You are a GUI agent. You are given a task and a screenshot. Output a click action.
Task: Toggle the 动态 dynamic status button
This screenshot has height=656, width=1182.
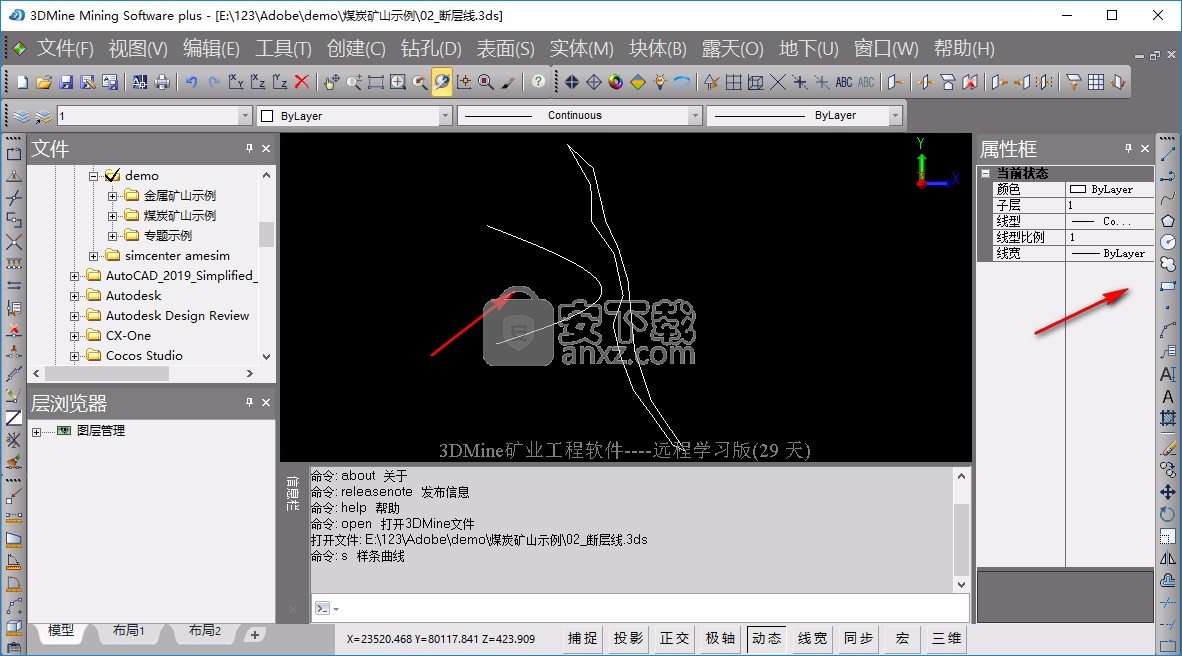pyautogui.click(x=767, y=639)
